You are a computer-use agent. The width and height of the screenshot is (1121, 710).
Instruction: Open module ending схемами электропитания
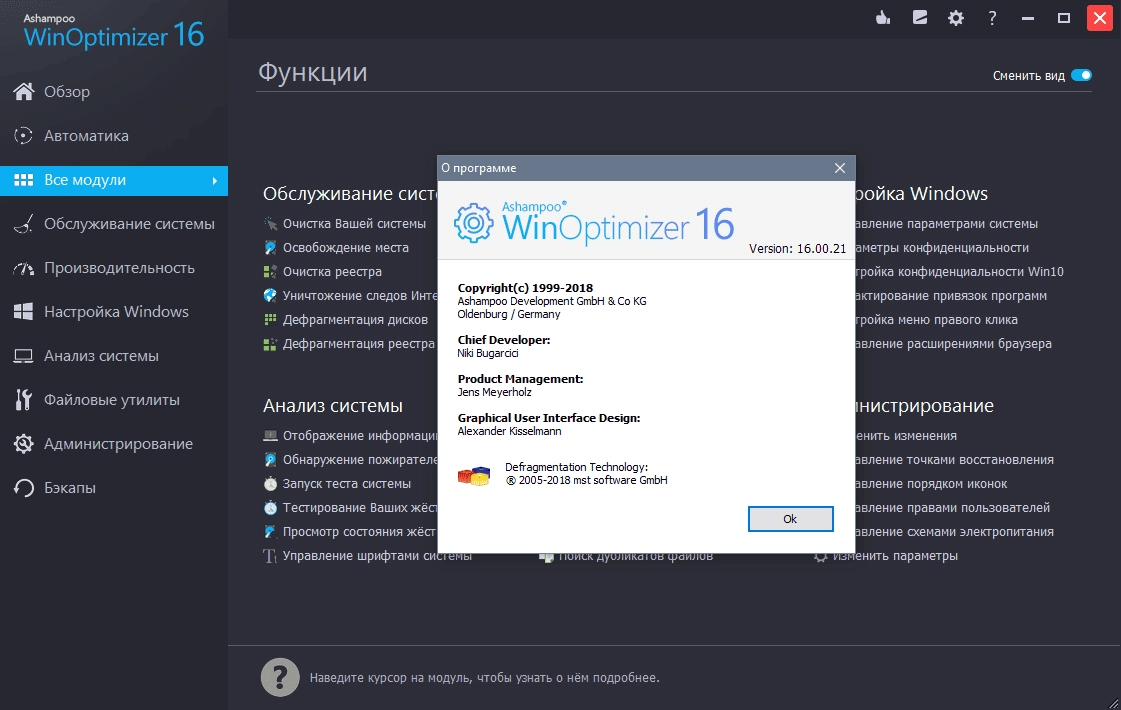[954, 532]
